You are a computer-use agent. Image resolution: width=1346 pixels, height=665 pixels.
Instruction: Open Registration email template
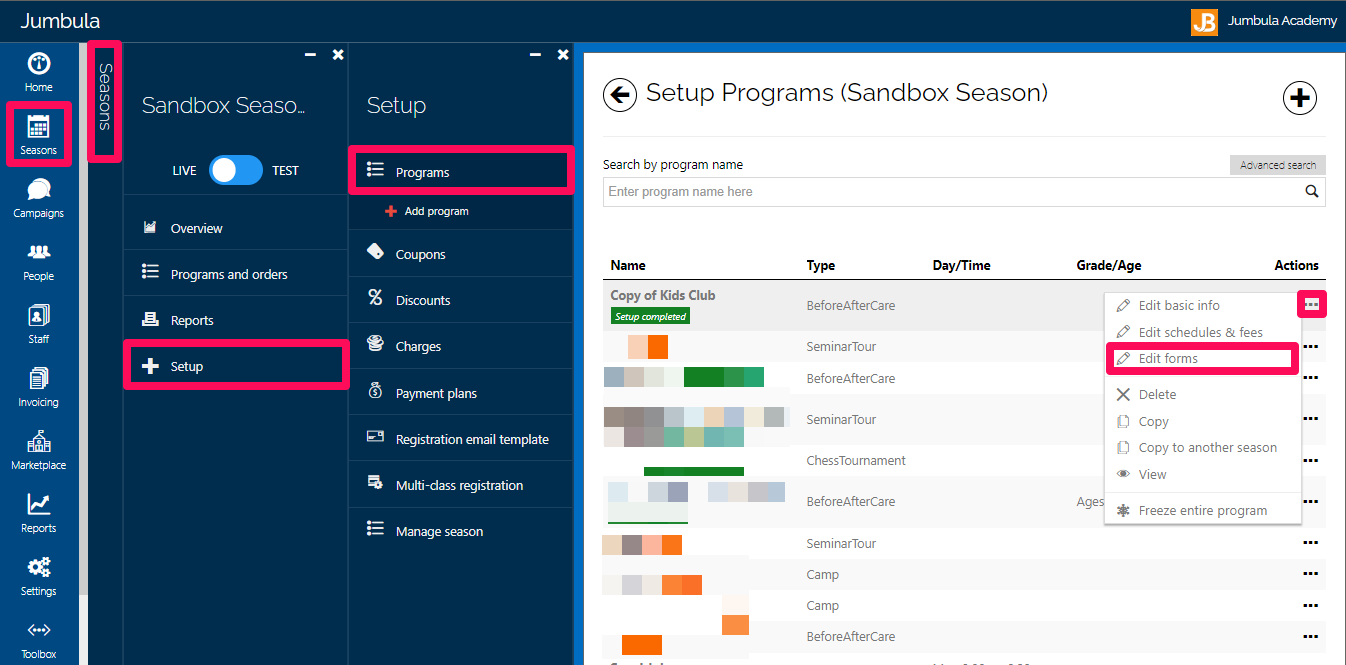(x=461, y=439)
